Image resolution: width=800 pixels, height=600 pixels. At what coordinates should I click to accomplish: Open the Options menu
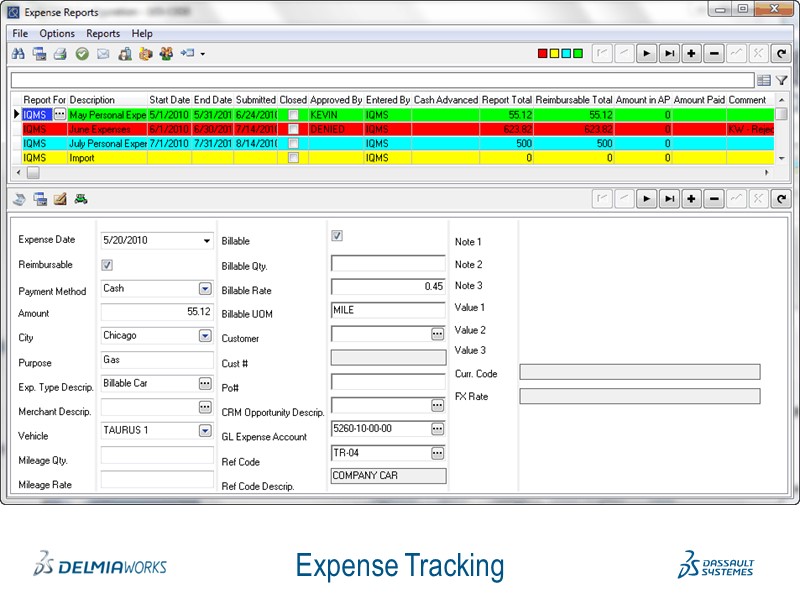tap(57, 33)
